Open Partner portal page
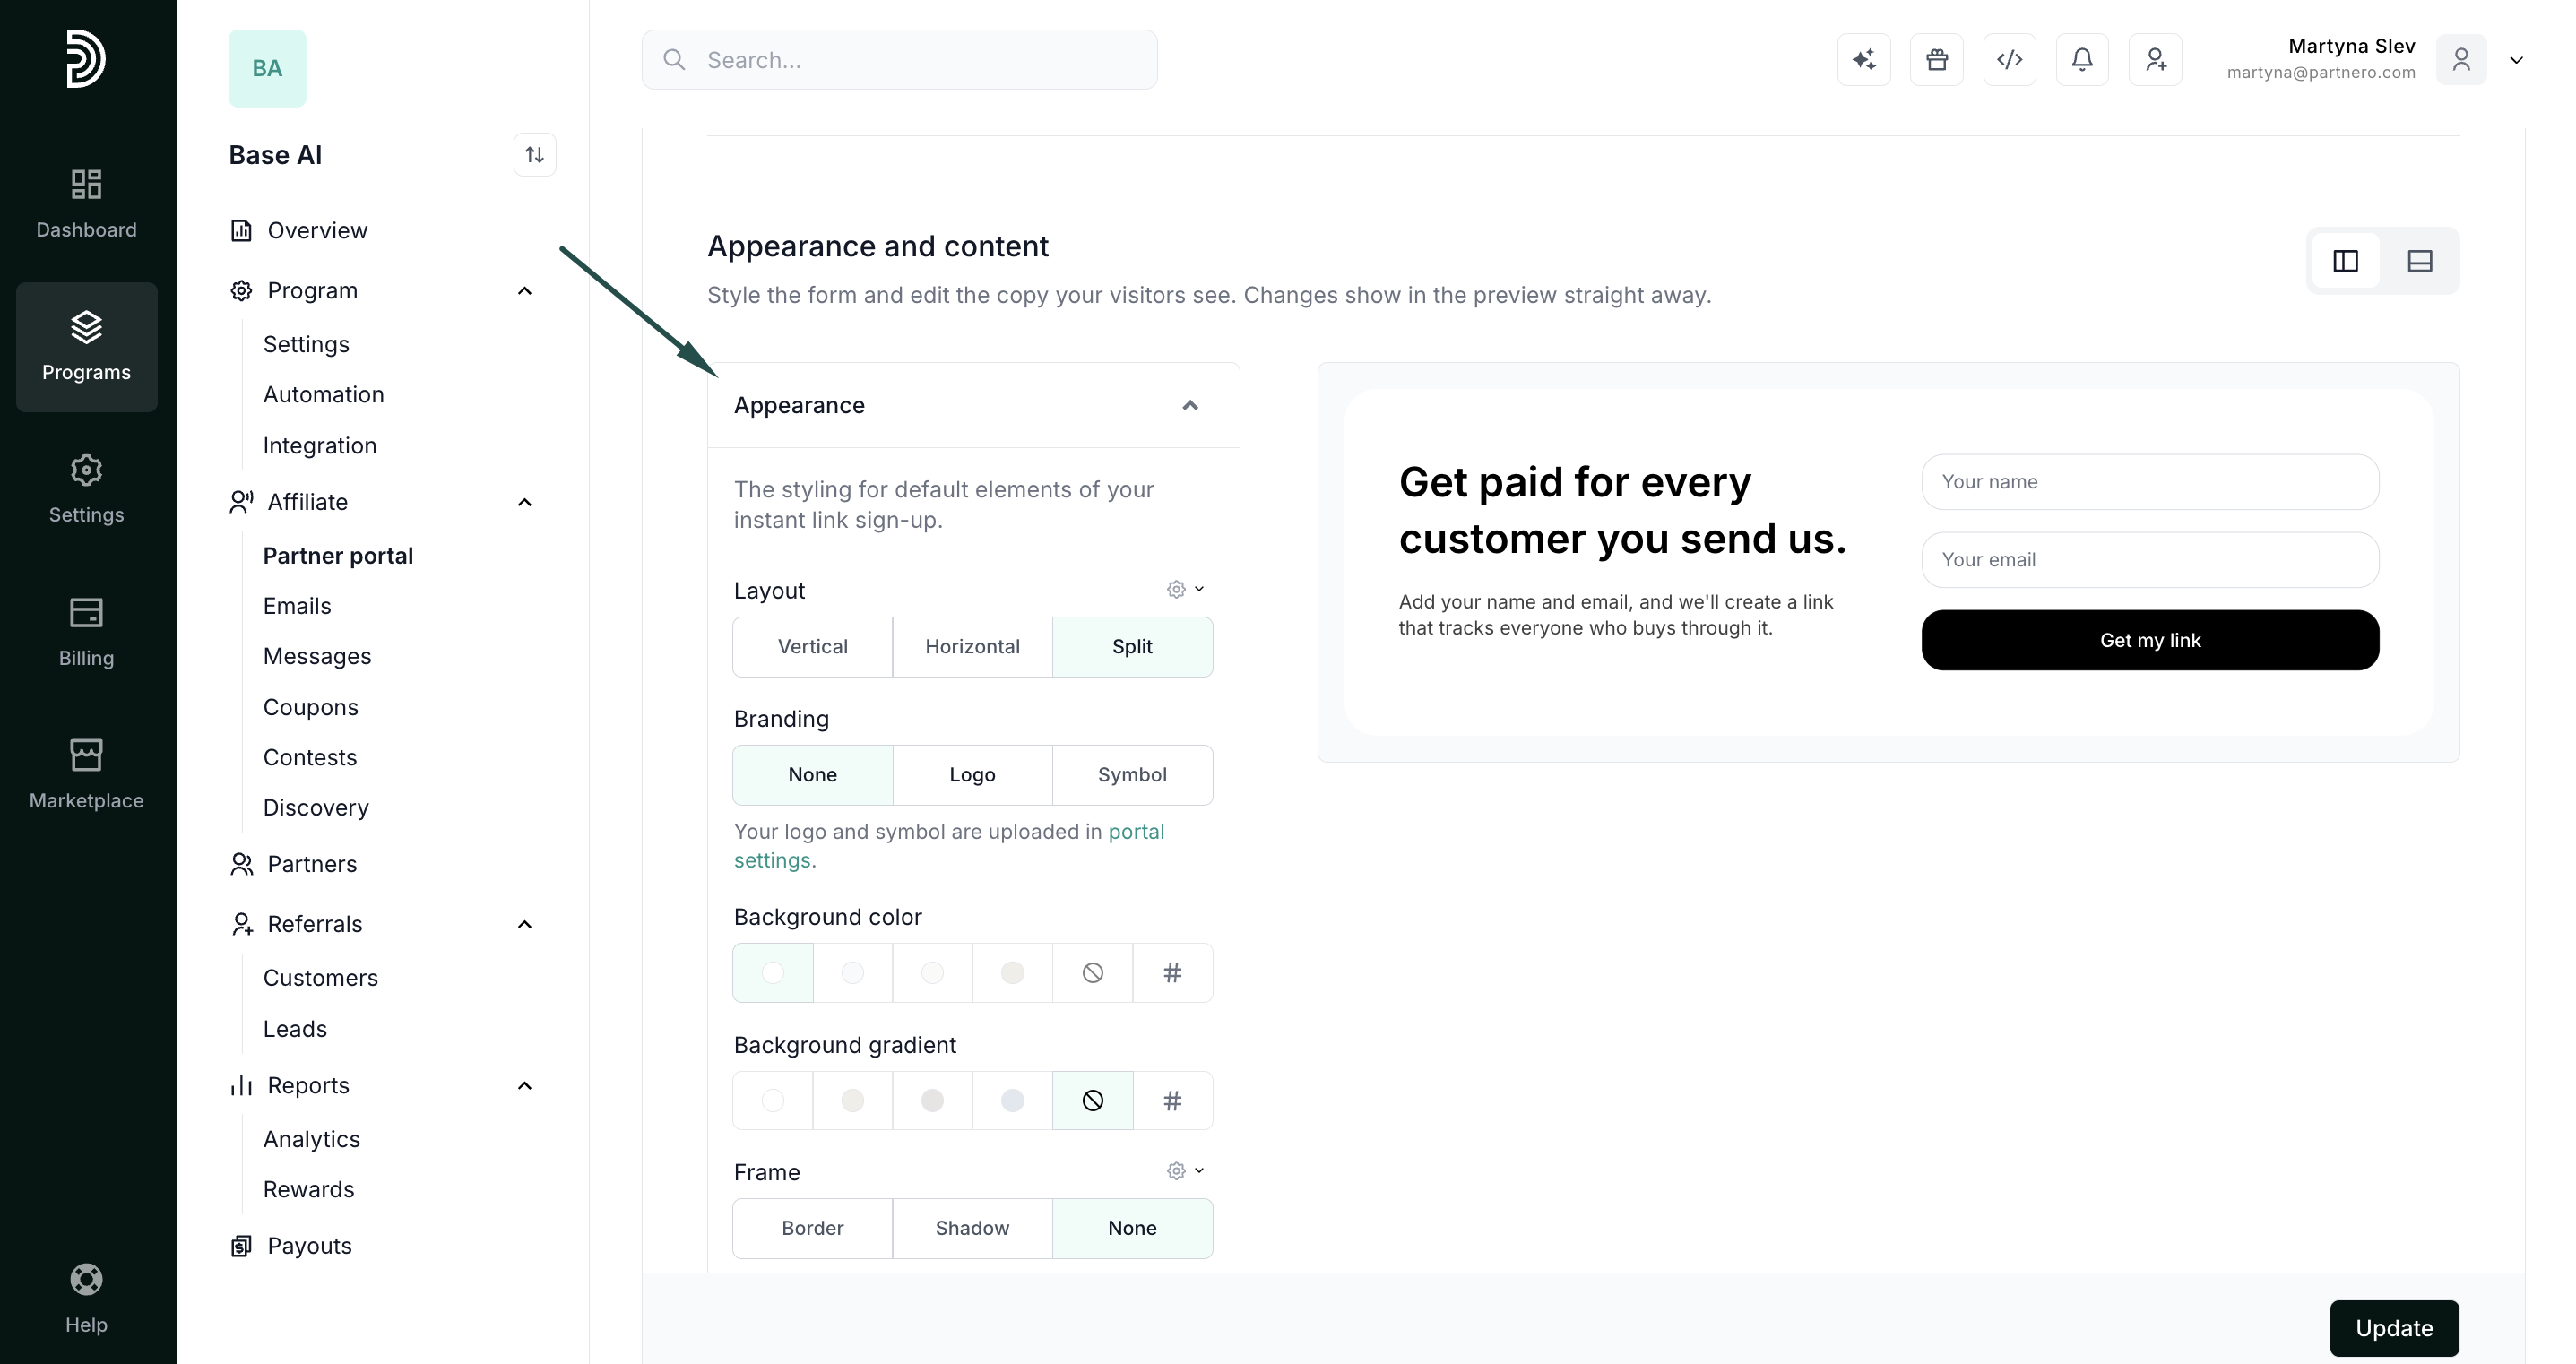Viewport: 2576px width, 1364px height. tap(338, 556)
